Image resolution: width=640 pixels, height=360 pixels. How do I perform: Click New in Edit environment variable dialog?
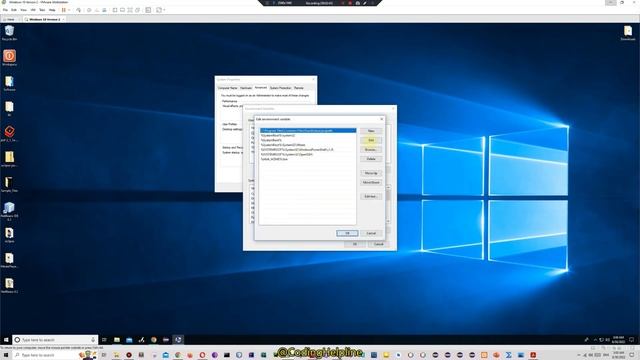click(x=371, y=131)
